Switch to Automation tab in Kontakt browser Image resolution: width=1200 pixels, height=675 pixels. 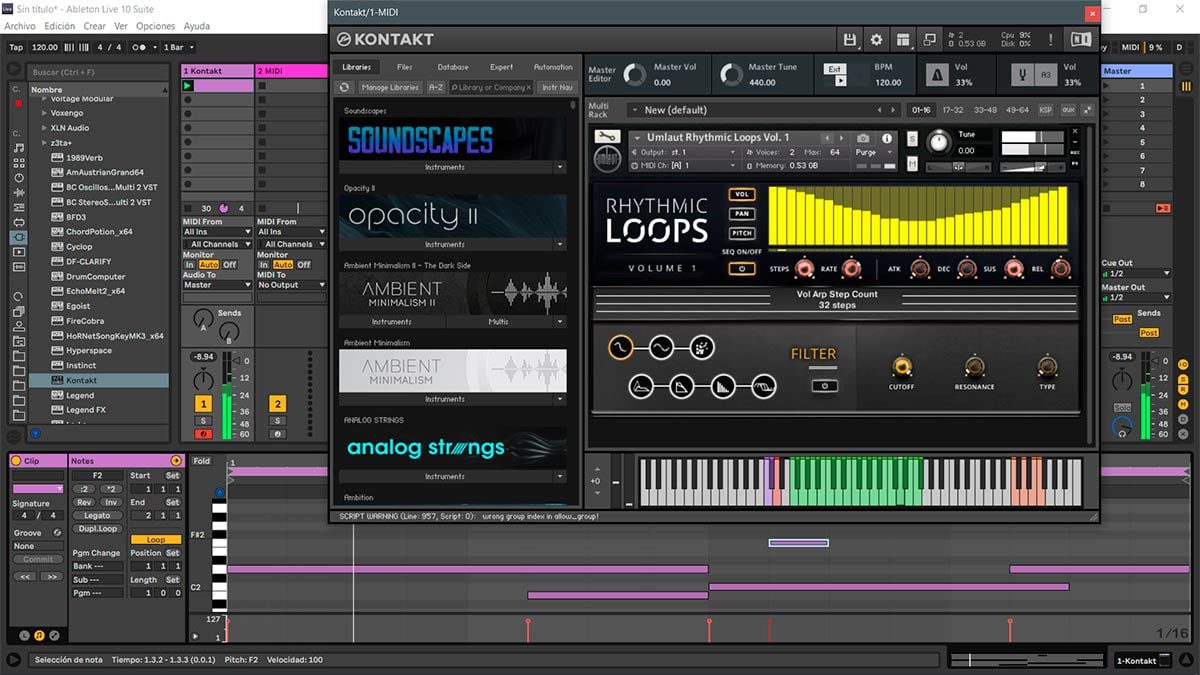pos(553,67)
